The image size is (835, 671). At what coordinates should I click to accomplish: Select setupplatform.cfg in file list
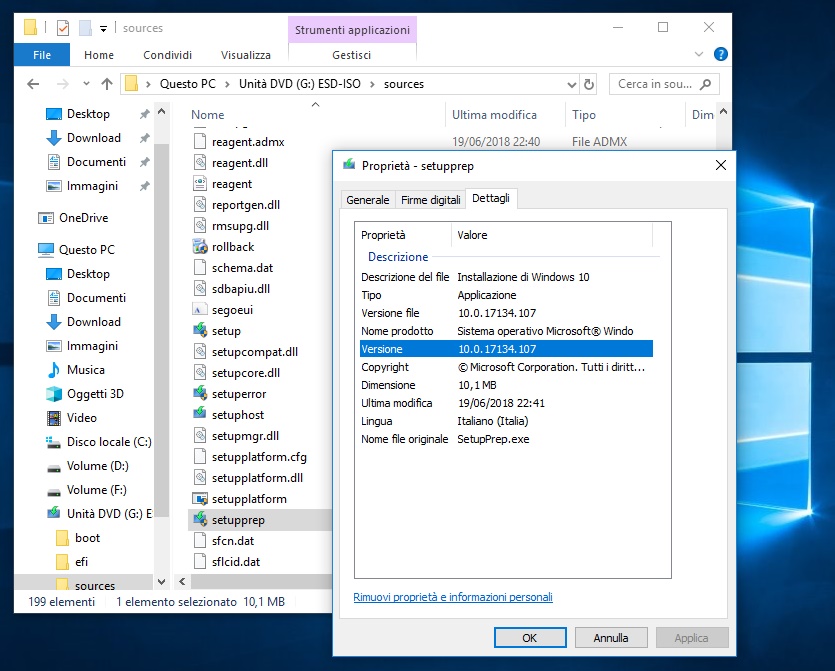coord(259,457)
